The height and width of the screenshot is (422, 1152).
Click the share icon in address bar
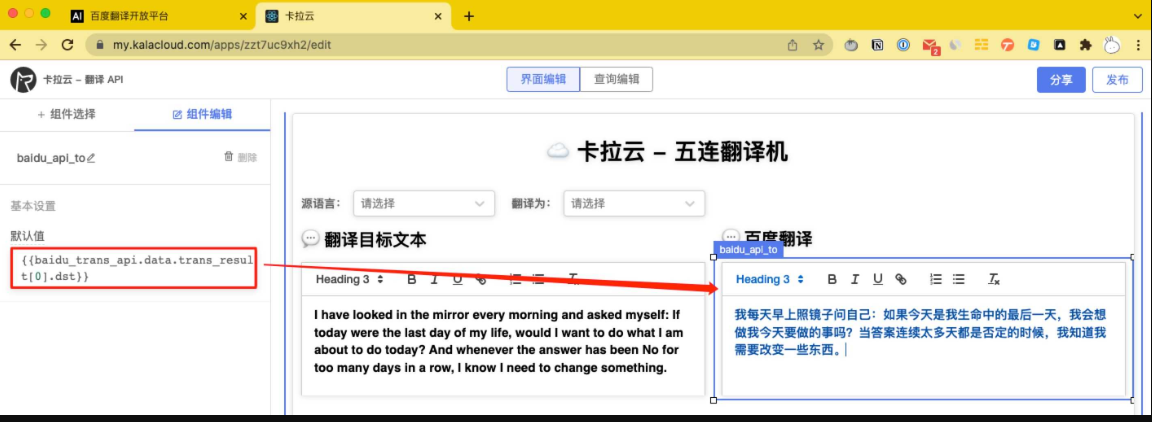[x=793, y=45]
